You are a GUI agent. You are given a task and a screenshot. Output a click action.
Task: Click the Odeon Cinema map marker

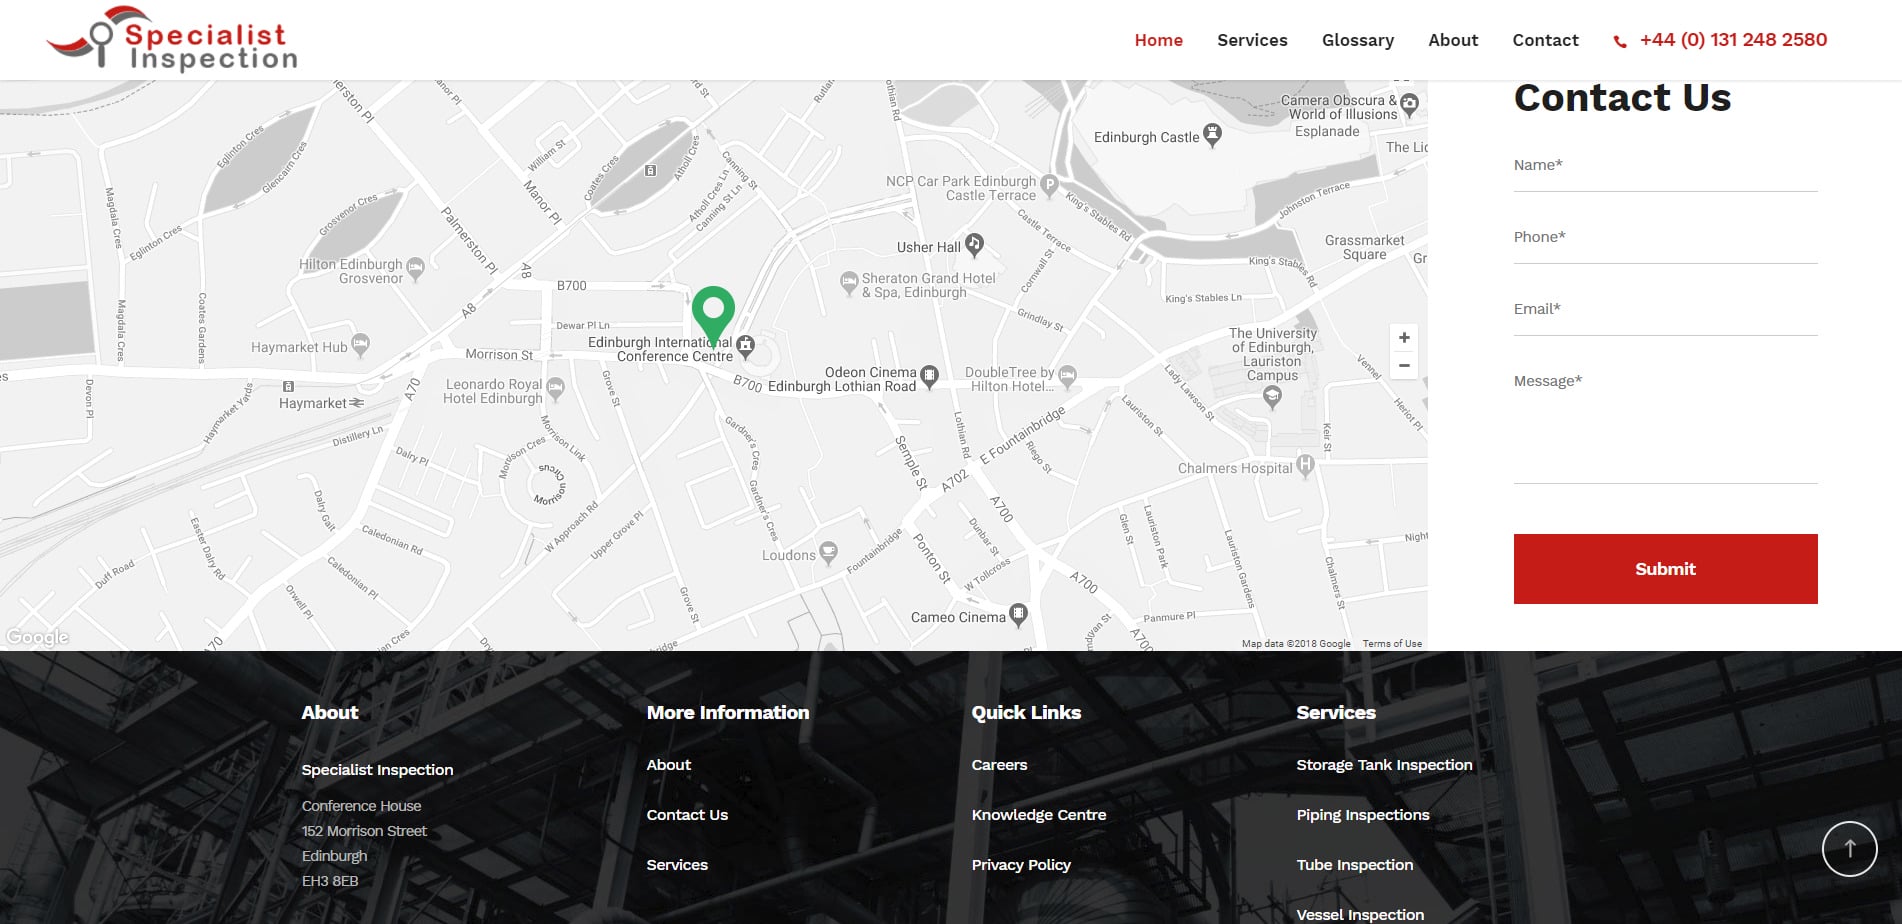pyautogui.click(x=929, y=376)
